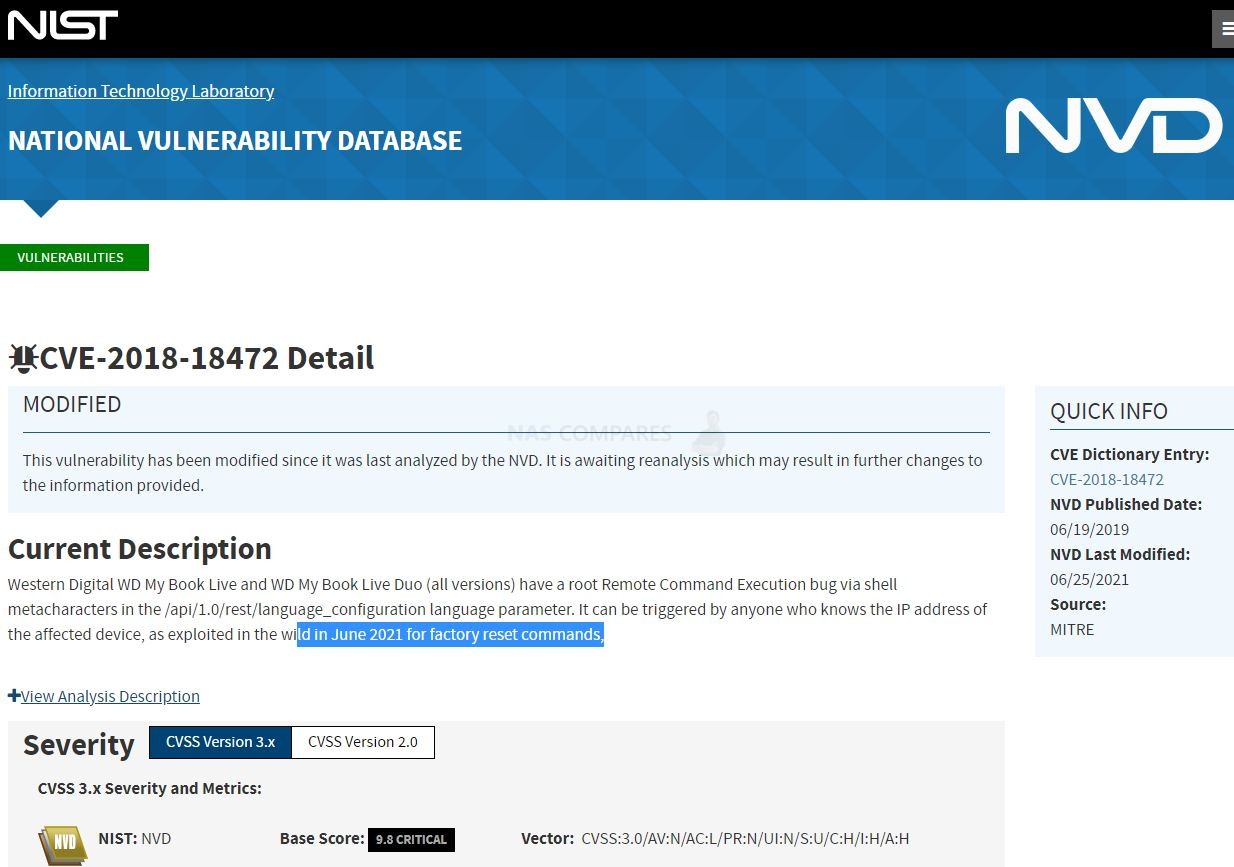
Task: Open the hamburger menu icon
Action: (1224, 29)
